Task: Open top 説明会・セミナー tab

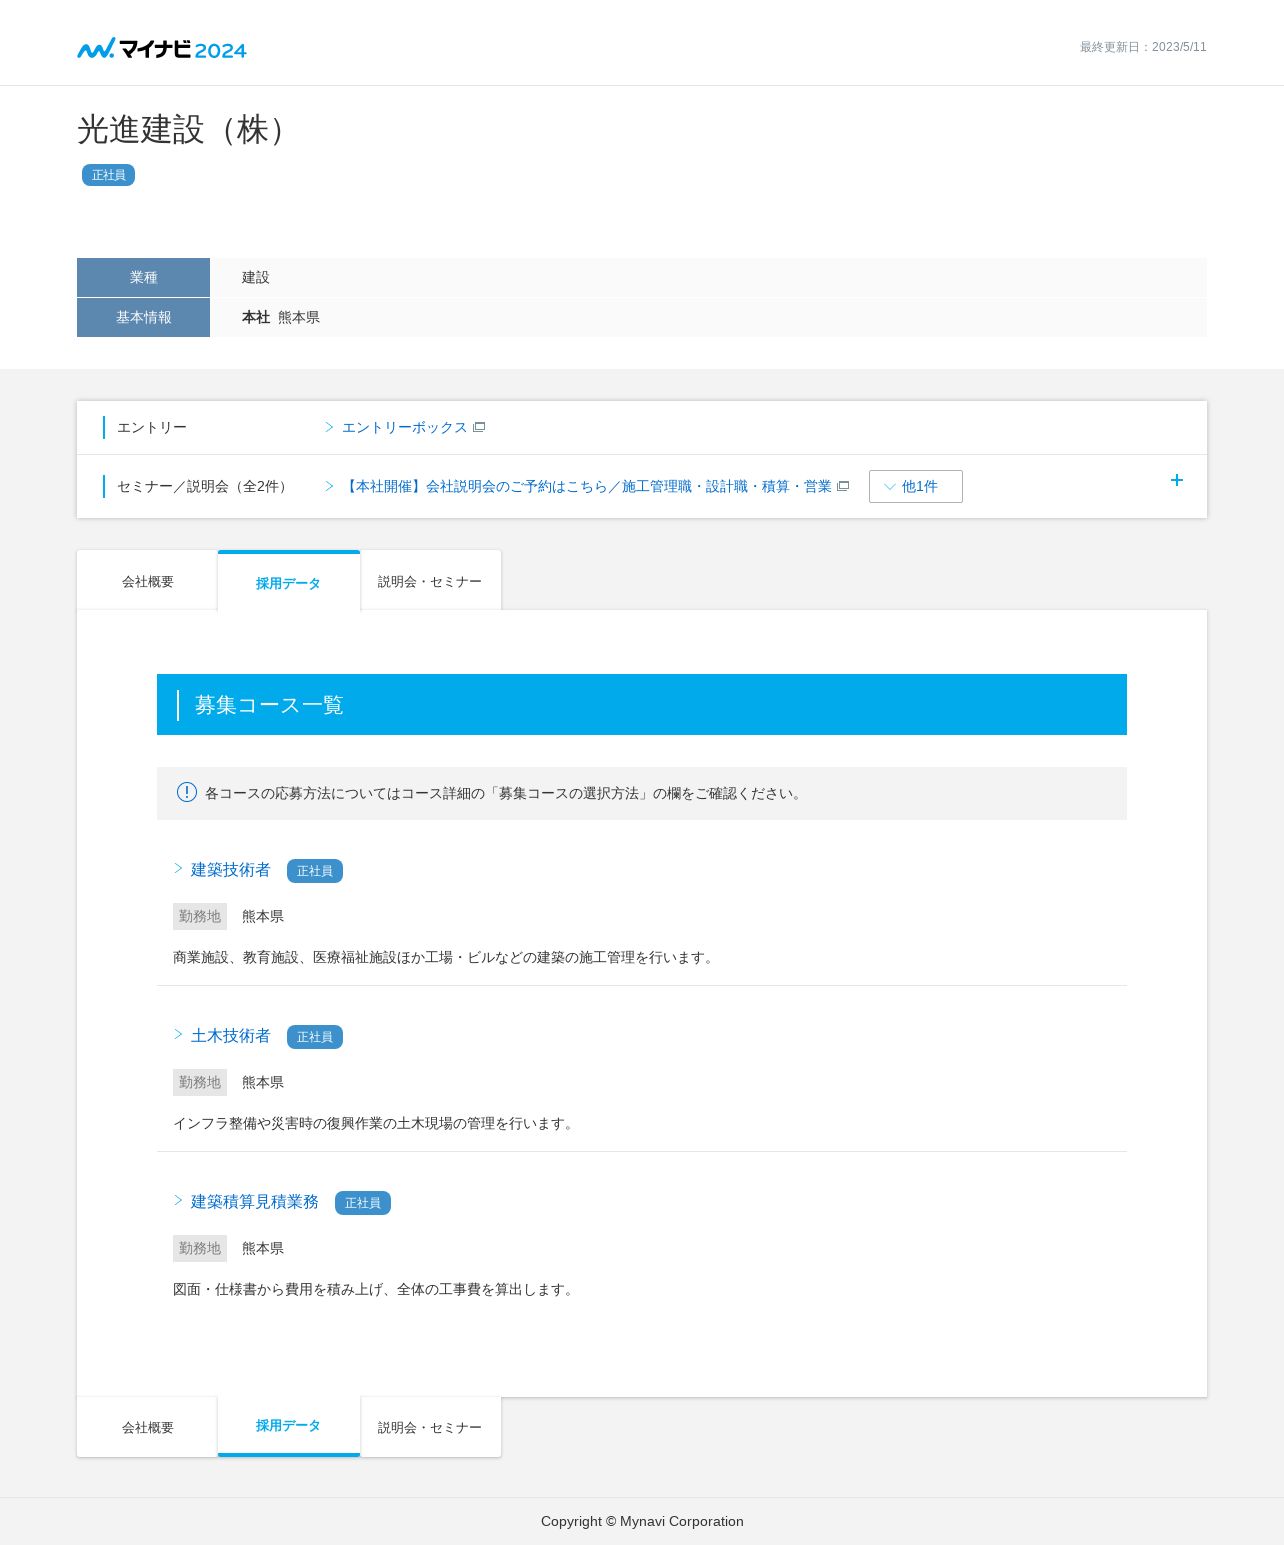Action: [430, 581]
